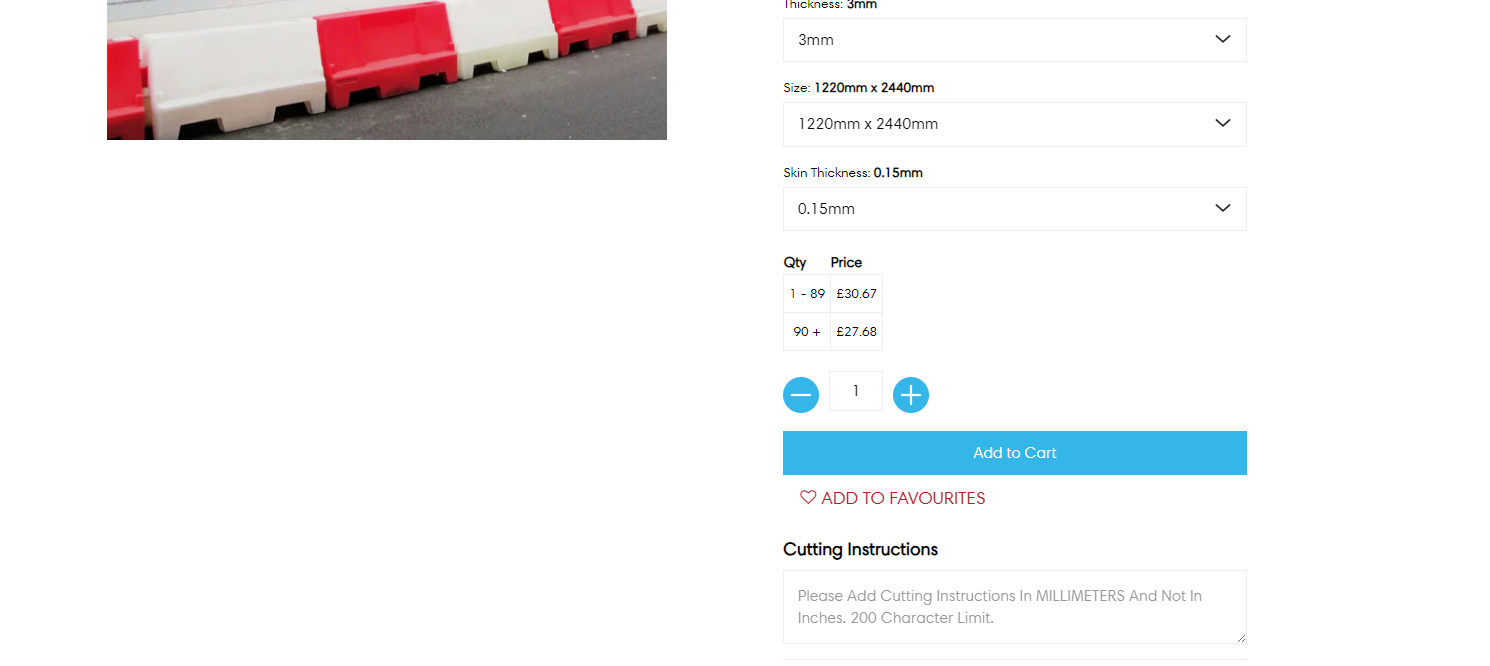The height and width of the screenshot is (666, 1490).
Task: Click the chevron arrow on the 3mm dropdown
Action: [x=1222, y=39]
